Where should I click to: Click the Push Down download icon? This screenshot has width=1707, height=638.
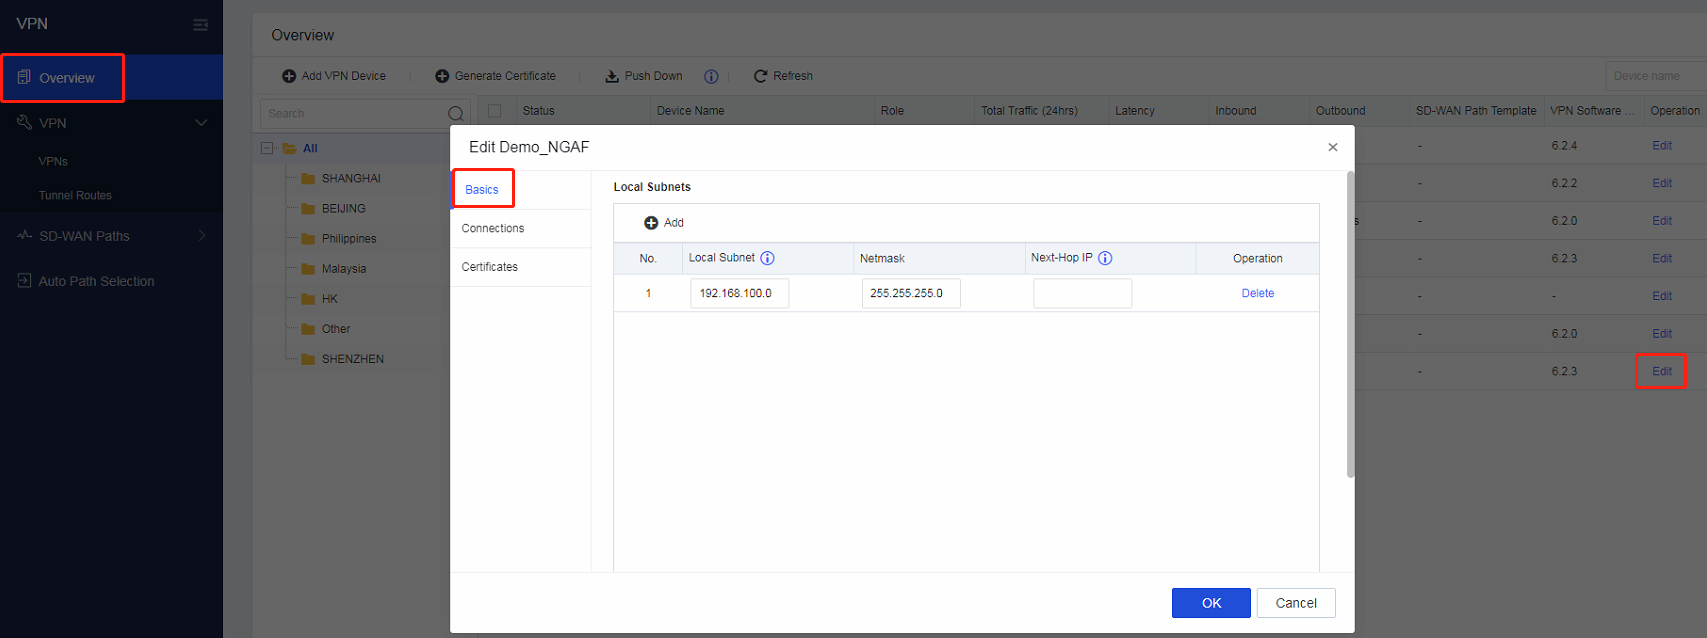(612, 76)
